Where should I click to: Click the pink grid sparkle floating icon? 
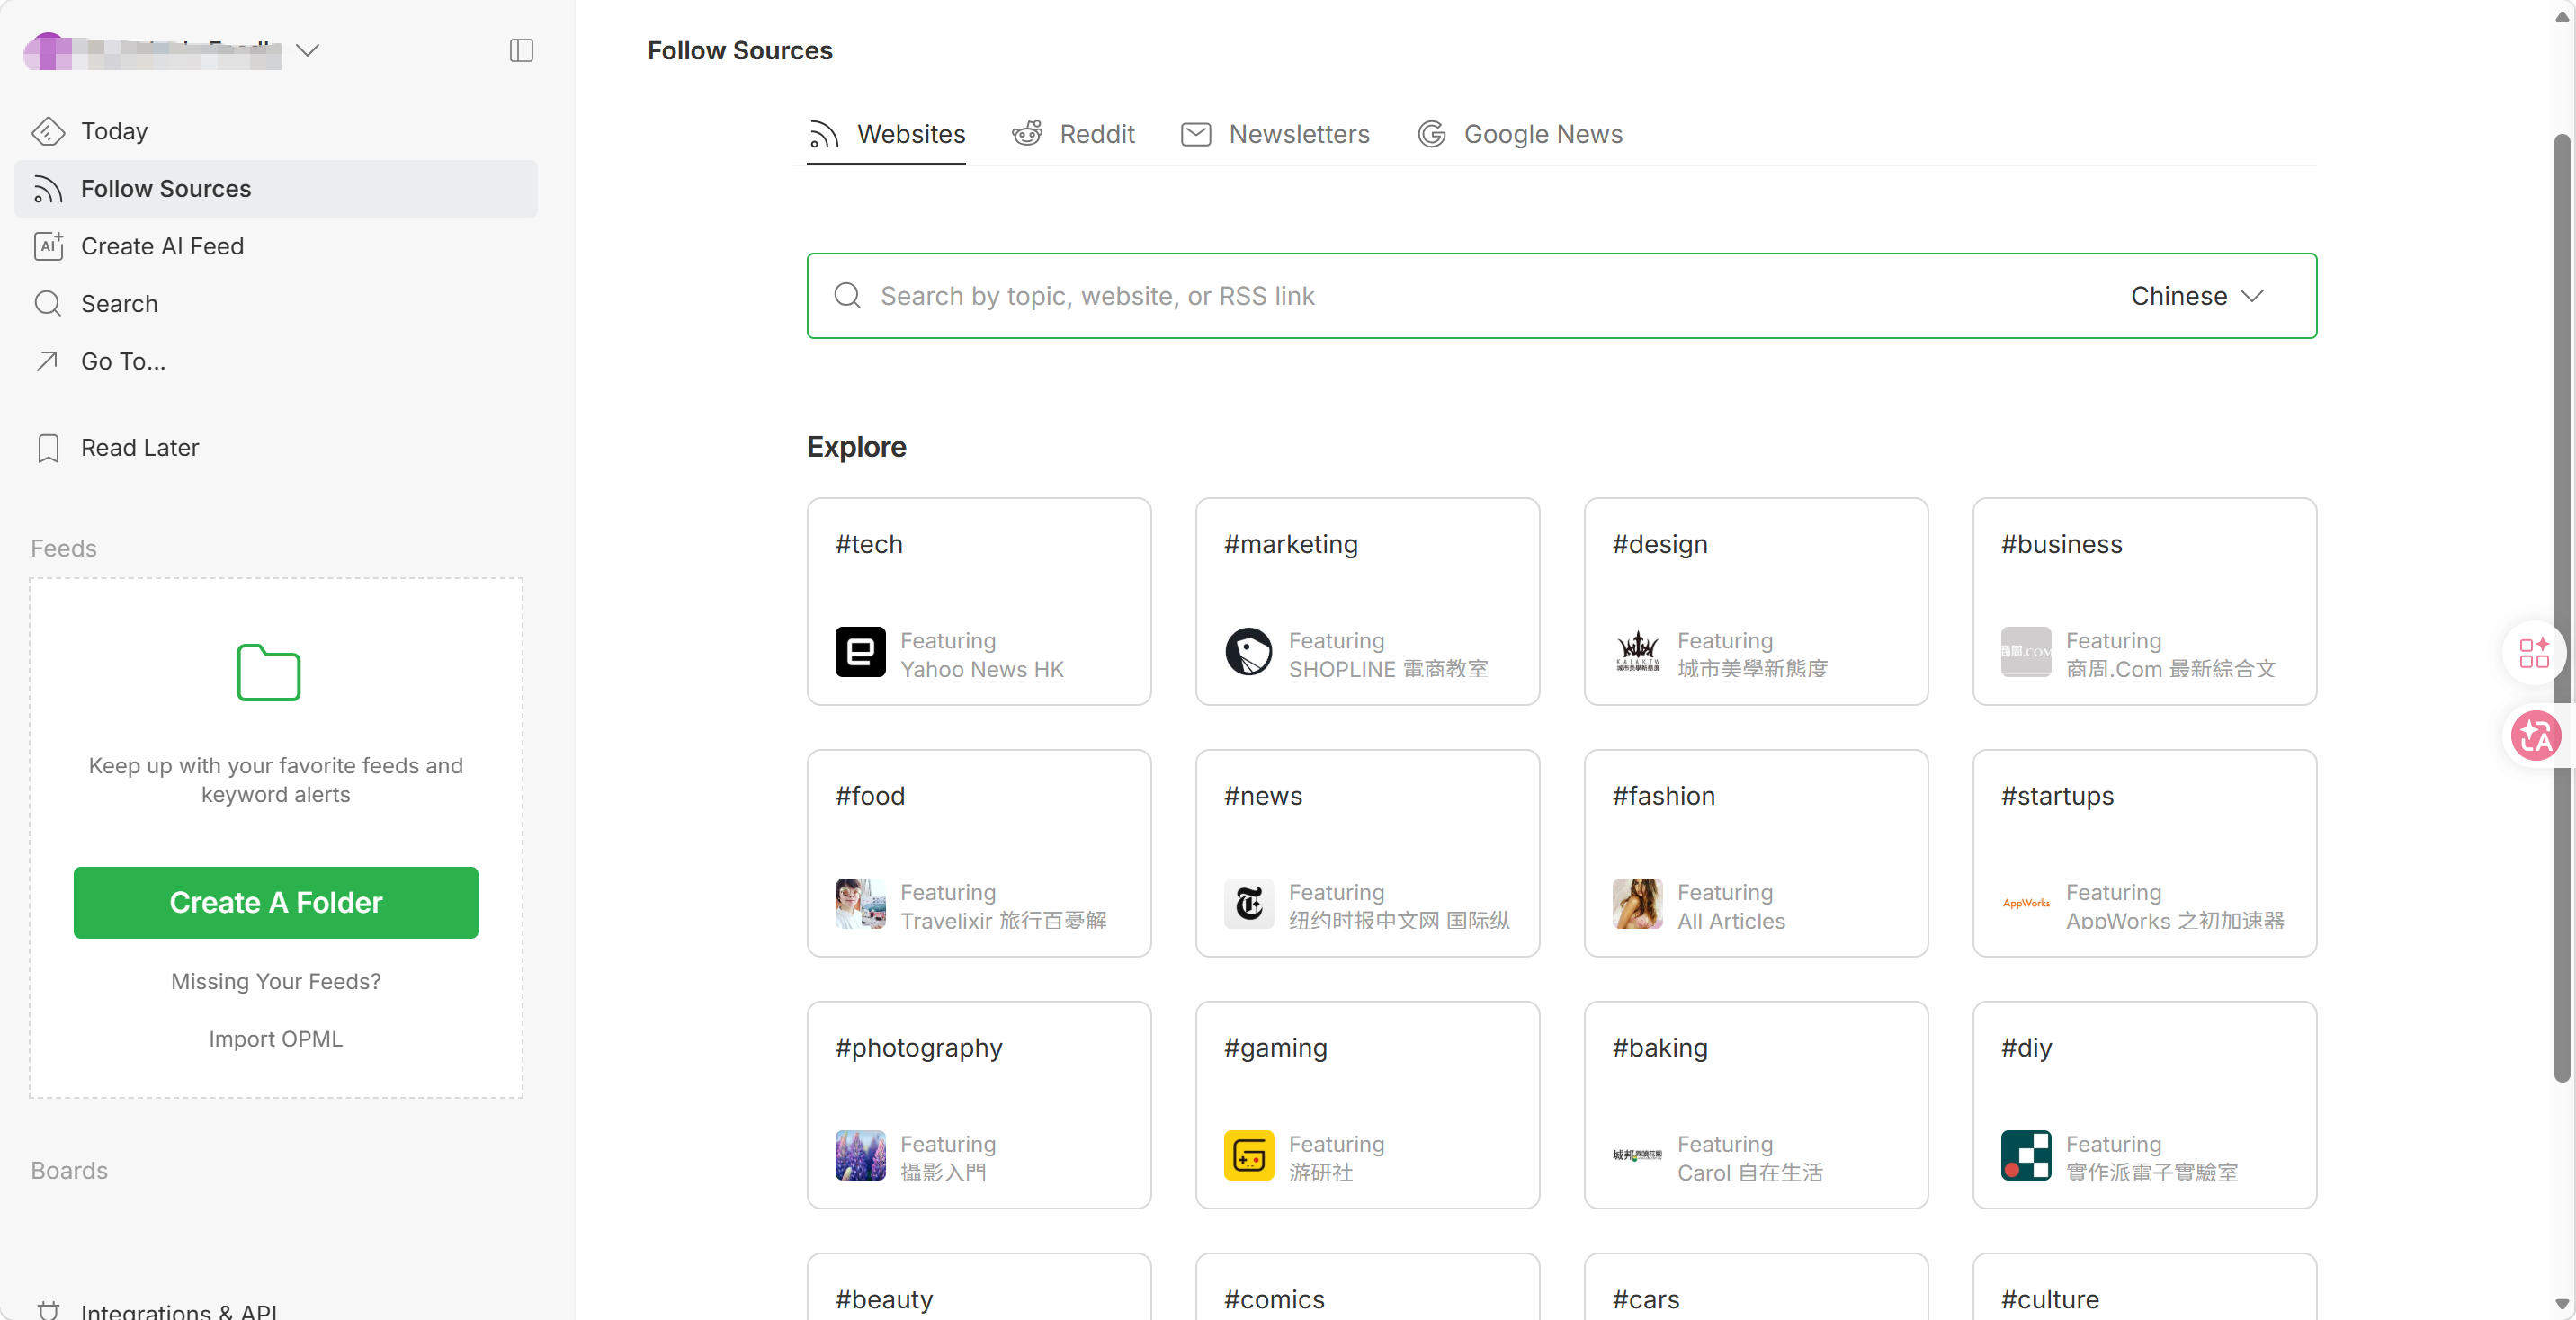pyautogui.click(x=2534, y=653)
